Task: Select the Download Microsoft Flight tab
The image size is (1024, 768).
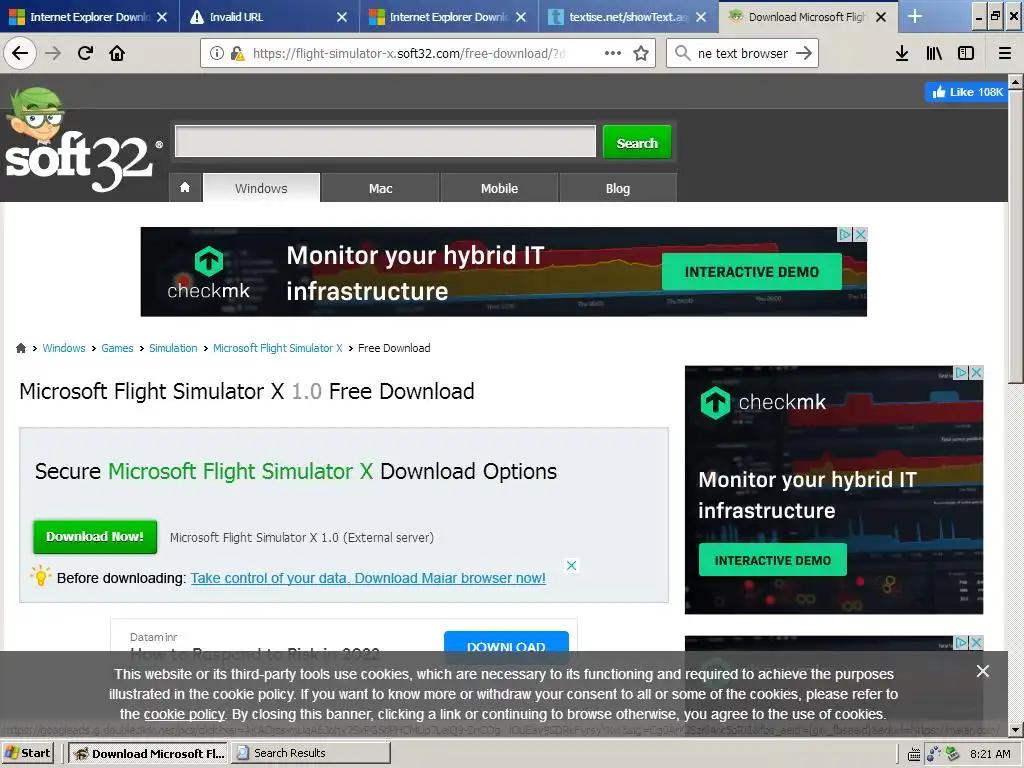Action: tap(808, 17)
